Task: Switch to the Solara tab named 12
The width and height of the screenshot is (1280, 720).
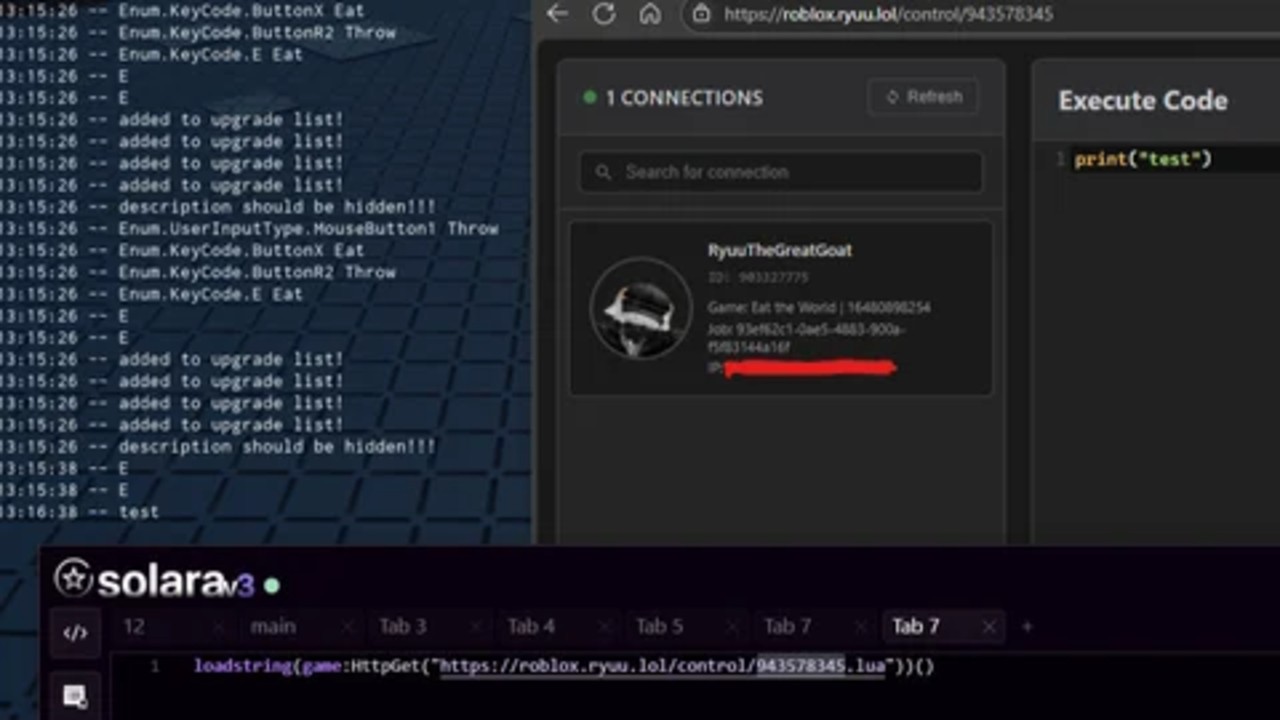Action: 134,627
